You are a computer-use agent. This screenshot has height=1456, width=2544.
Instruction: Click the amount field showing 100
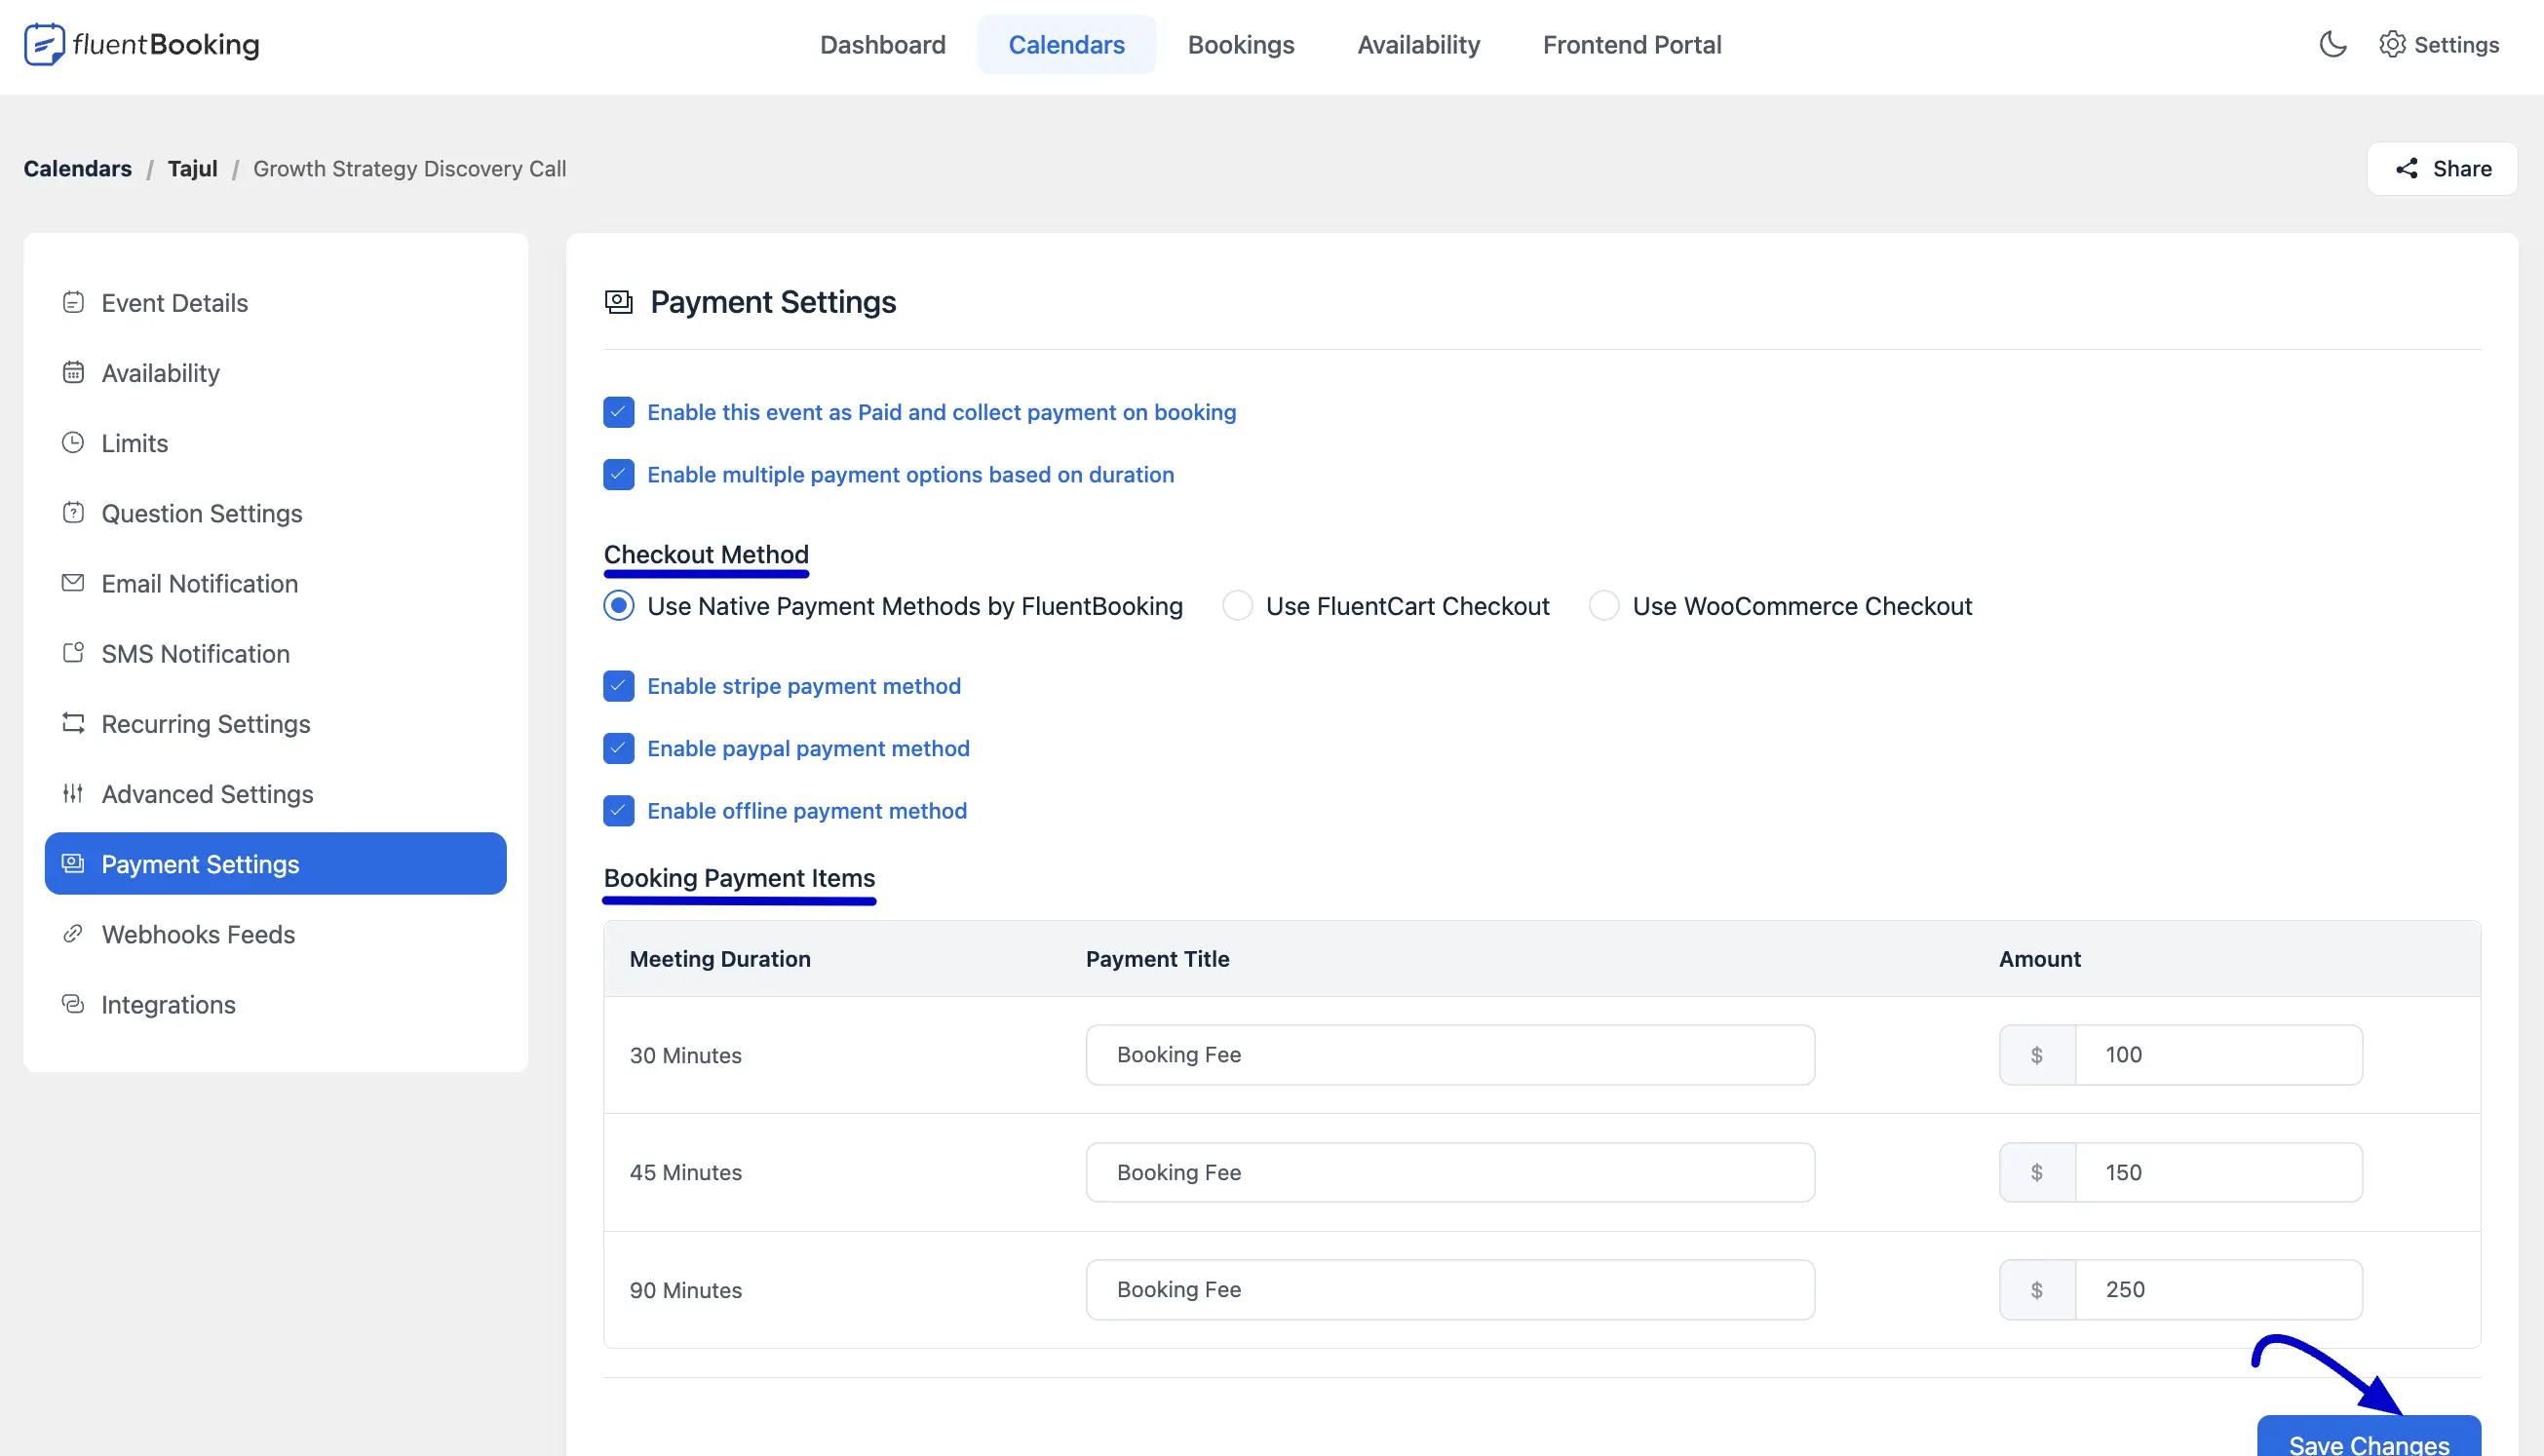2218,1054
